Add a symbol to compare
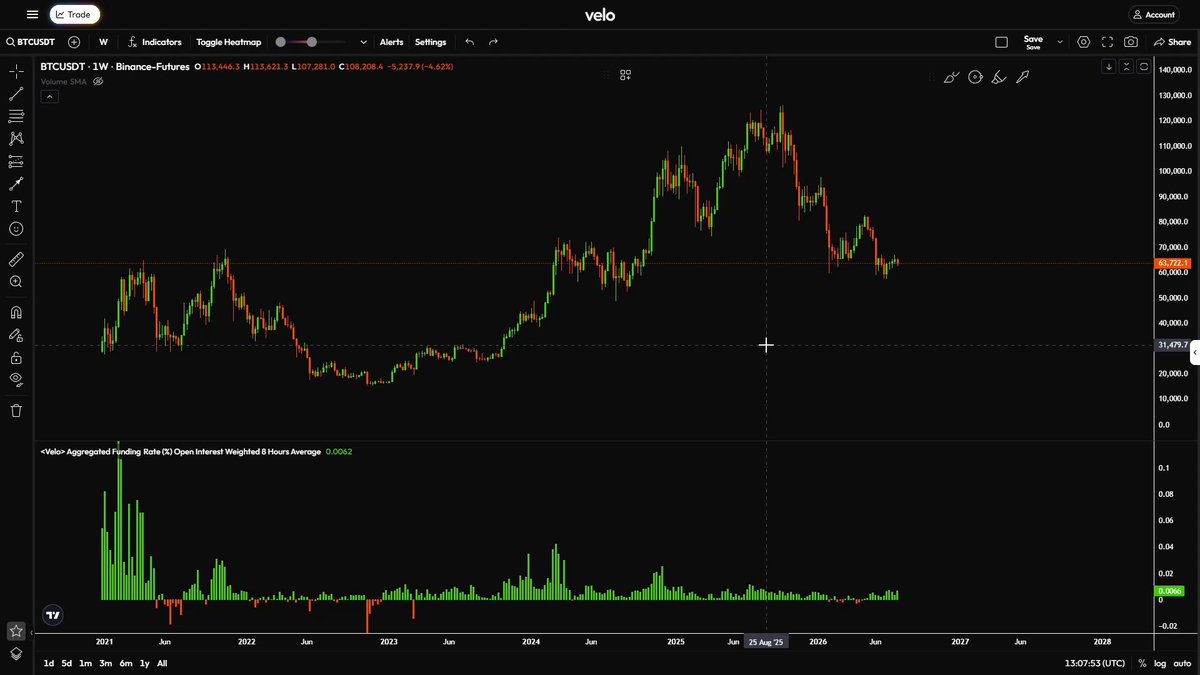Viewport: 1200px width, 675px height. point(74,42)
